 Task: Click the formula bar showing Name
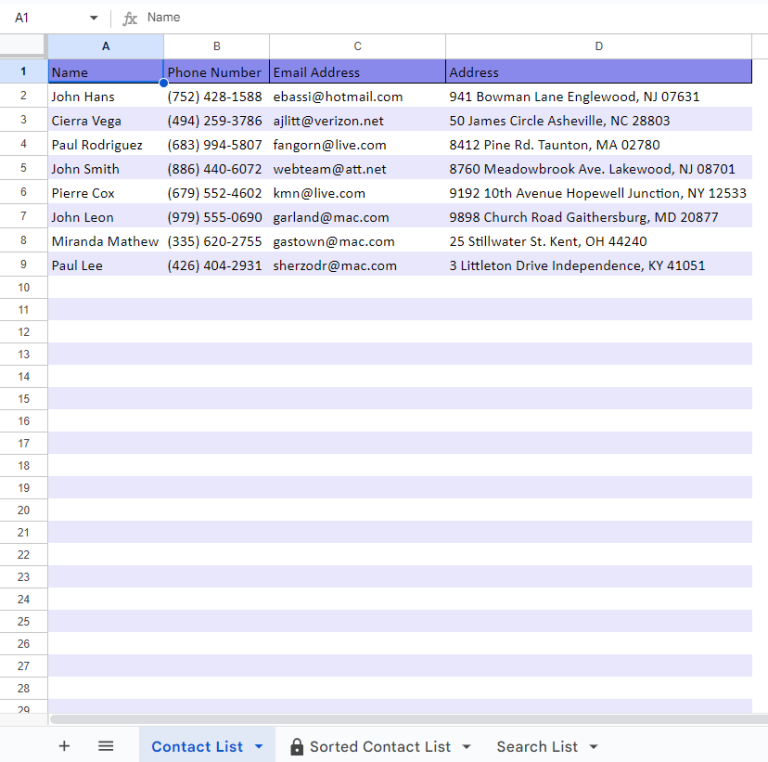tap(456, 18)
